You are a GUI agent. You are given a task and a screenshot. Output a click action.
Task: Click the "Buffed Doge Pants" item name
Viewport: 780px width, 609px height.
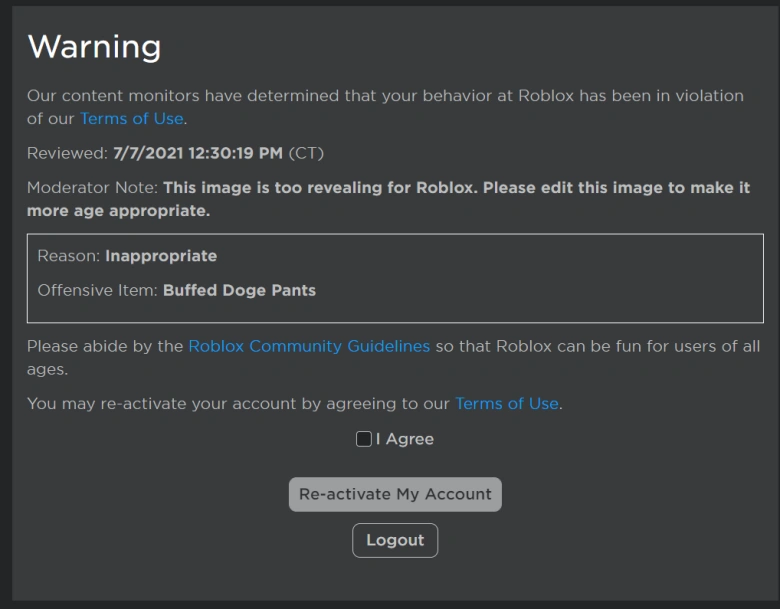[x=239, y=290]
